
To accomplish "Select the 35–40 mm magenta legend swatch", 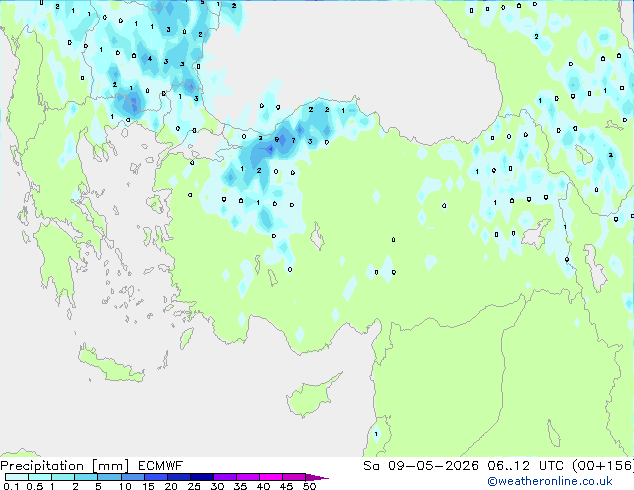I will (247, 477).
